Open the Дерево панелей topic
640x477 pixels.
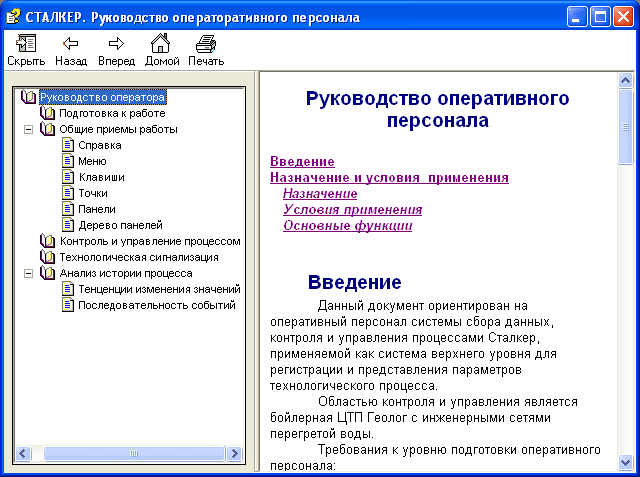120,225
